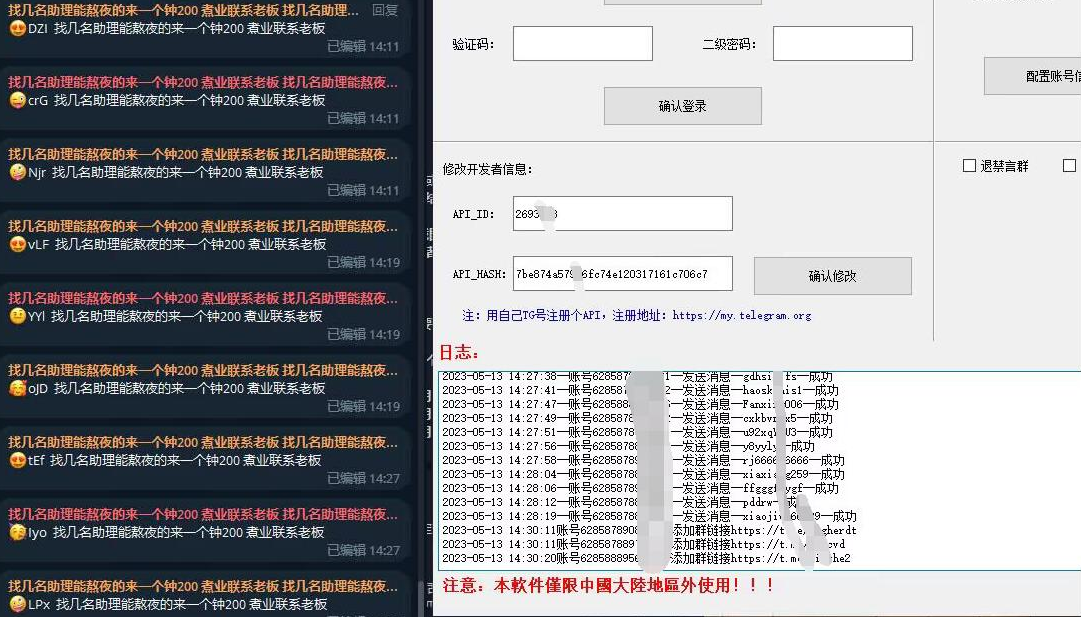Select the emoji before the Njr message

[x=17, y=172]
